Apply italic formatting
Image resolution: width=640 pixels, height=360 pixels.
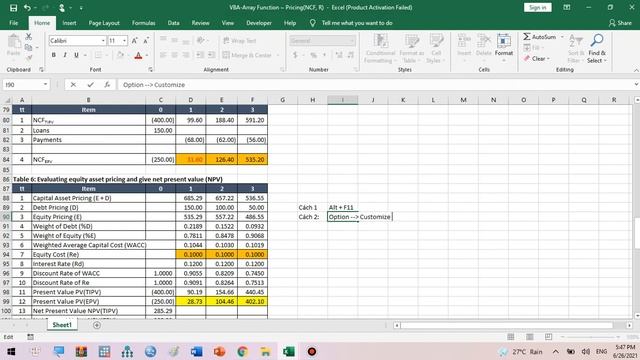(x=64, y=55)
